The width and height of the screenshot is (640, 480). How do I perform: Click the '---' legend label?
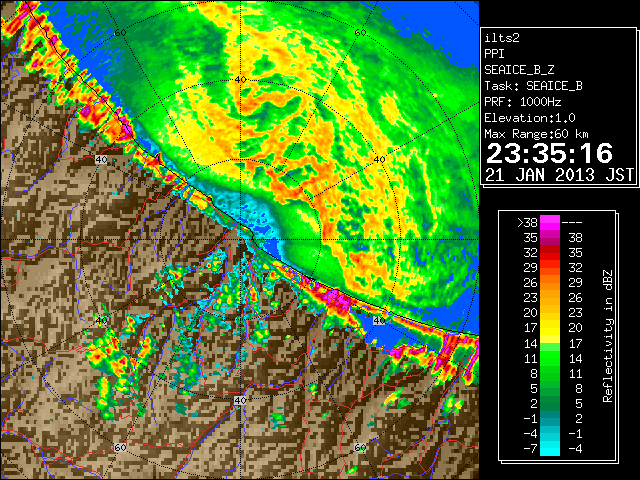coord(572,222)
